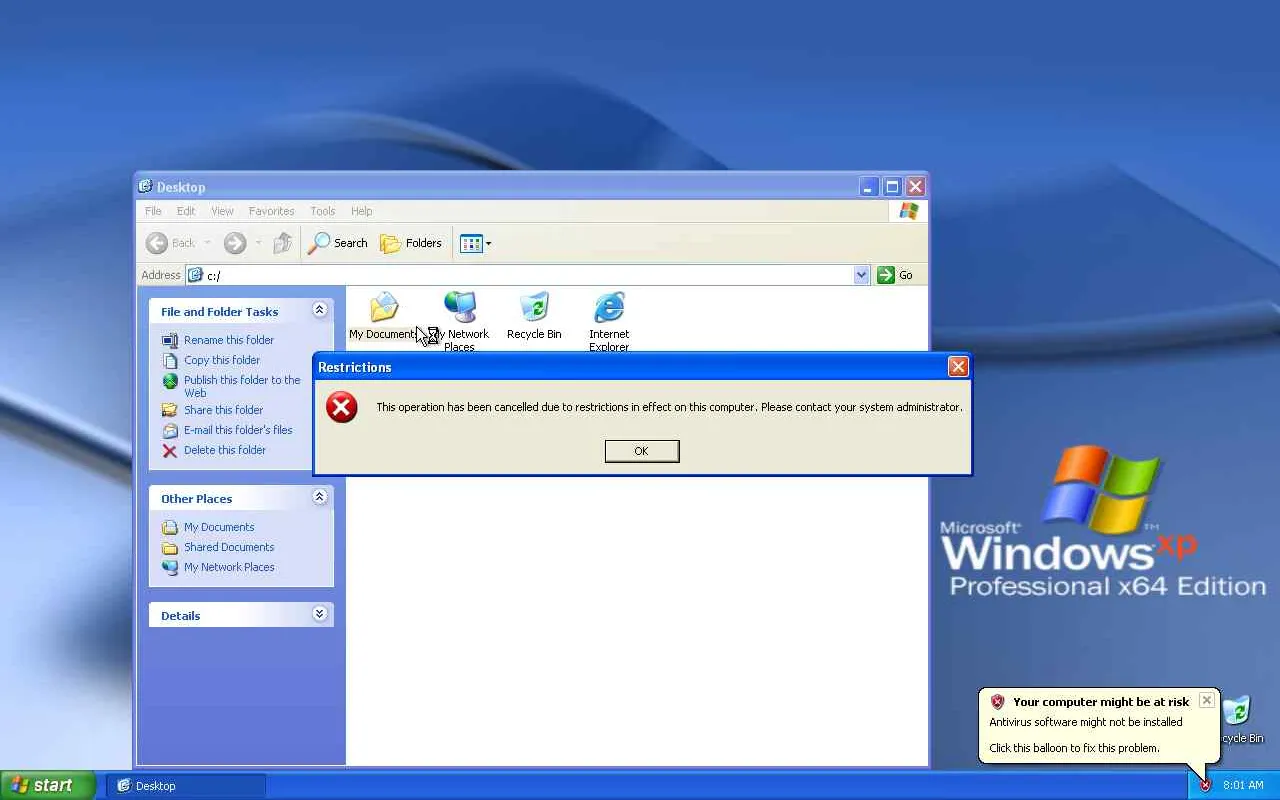Click the Forward arrow button
Screen dimensions: 1280x800
coord(235,243)
